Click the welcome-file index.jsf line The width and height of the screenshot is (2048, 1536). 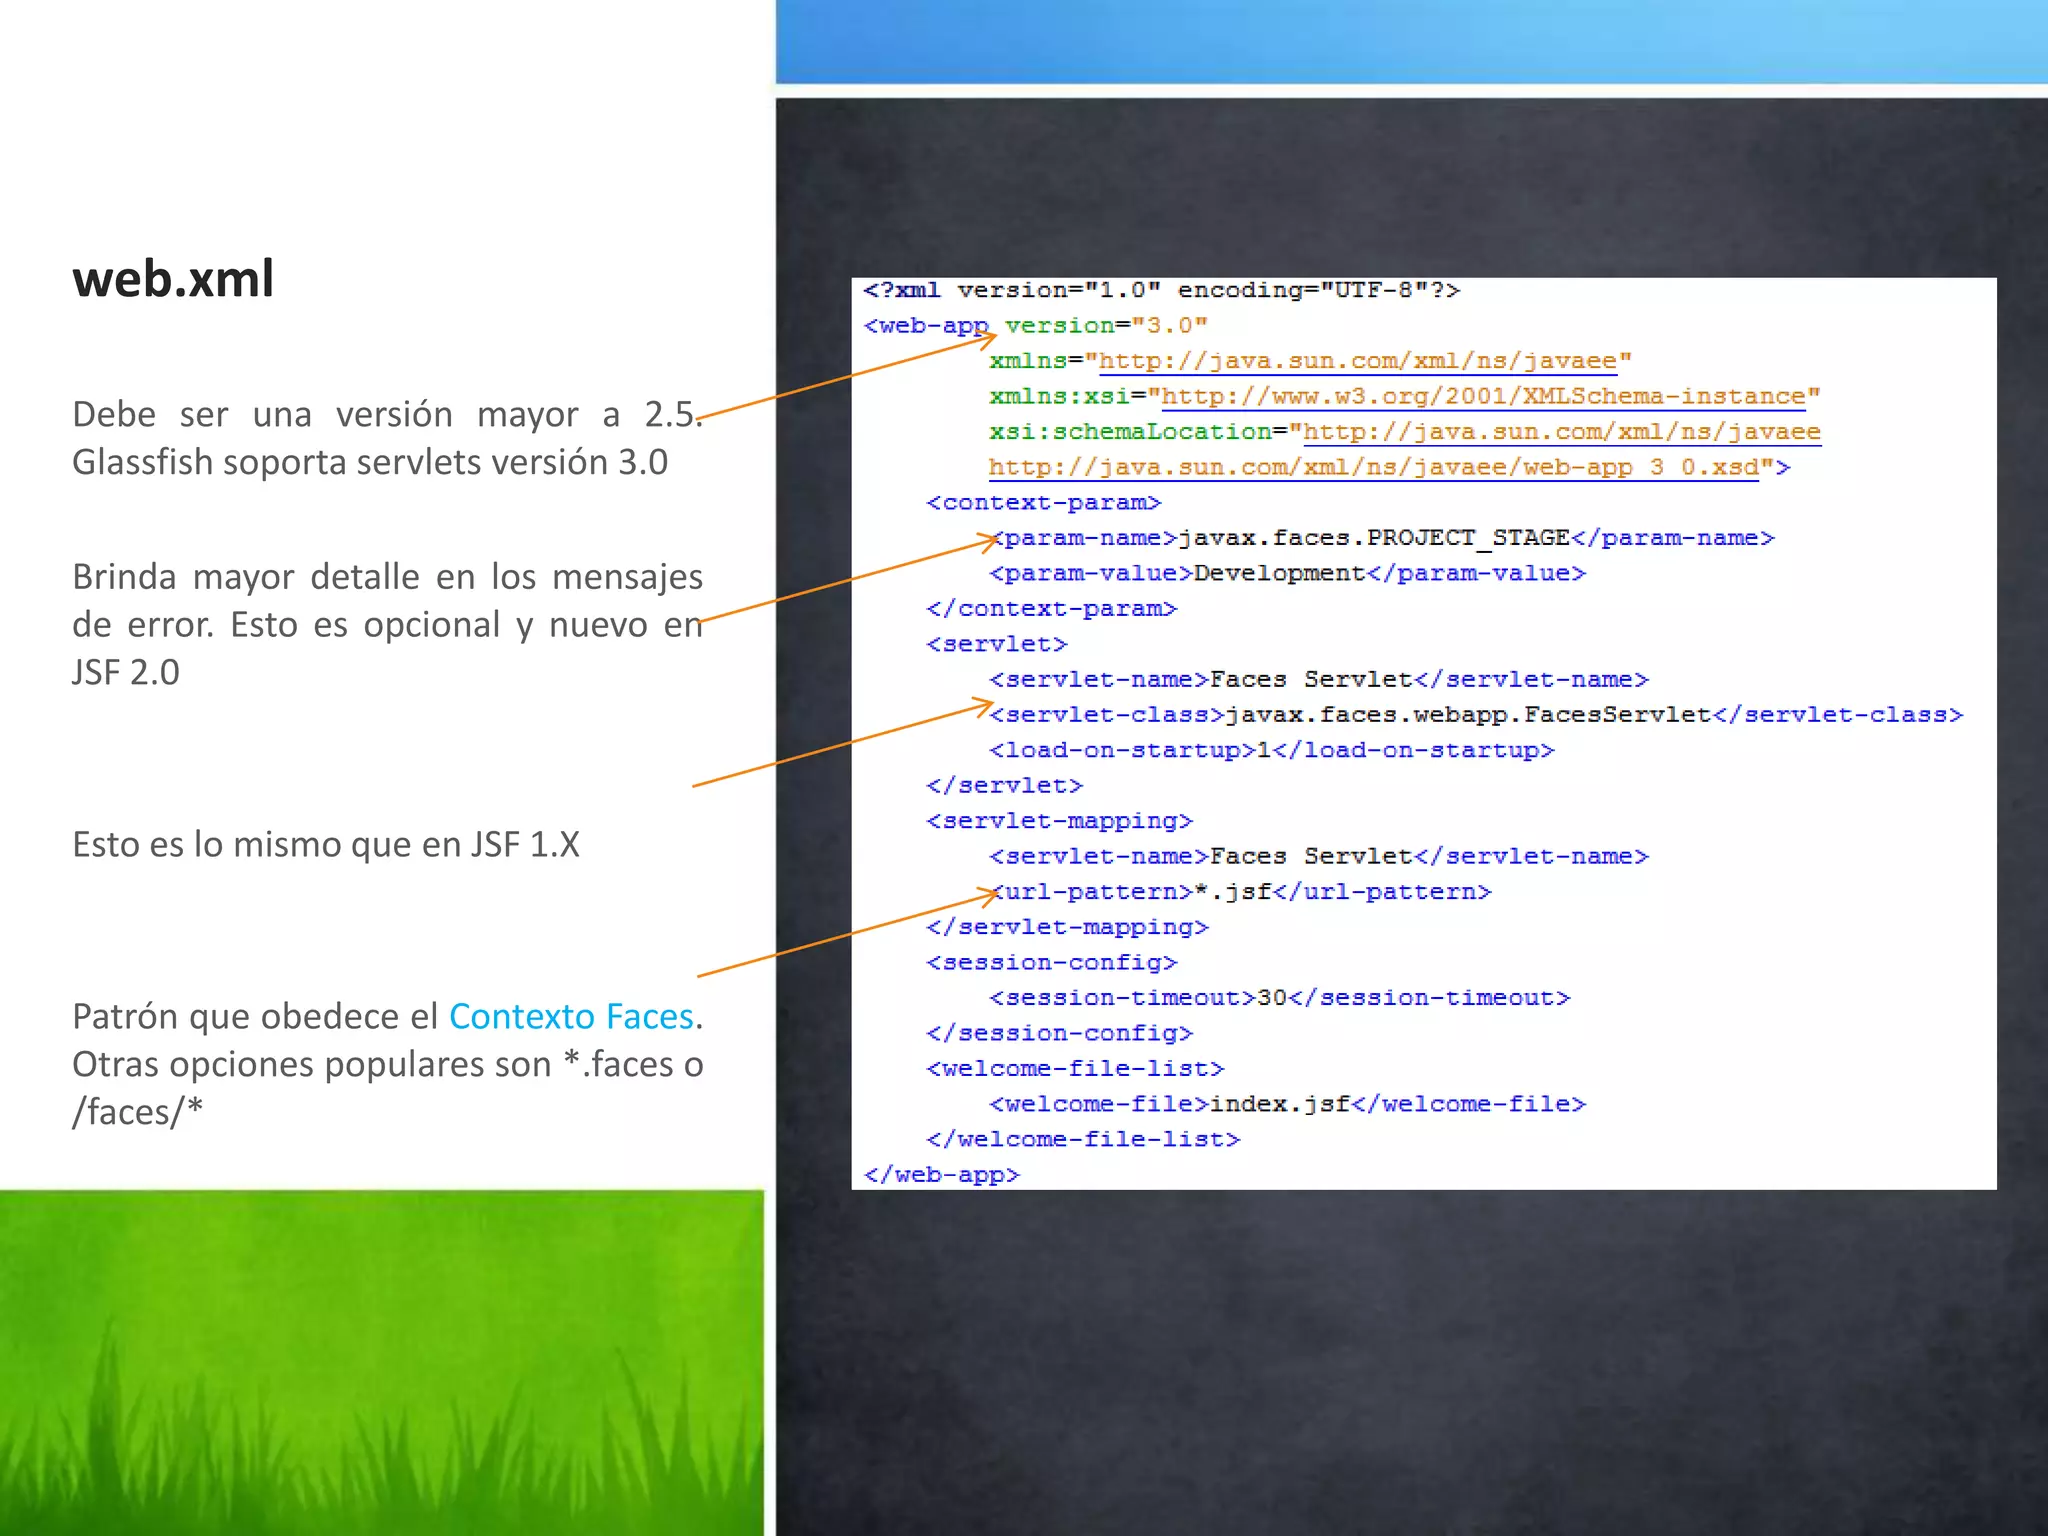(1288, 1104)
